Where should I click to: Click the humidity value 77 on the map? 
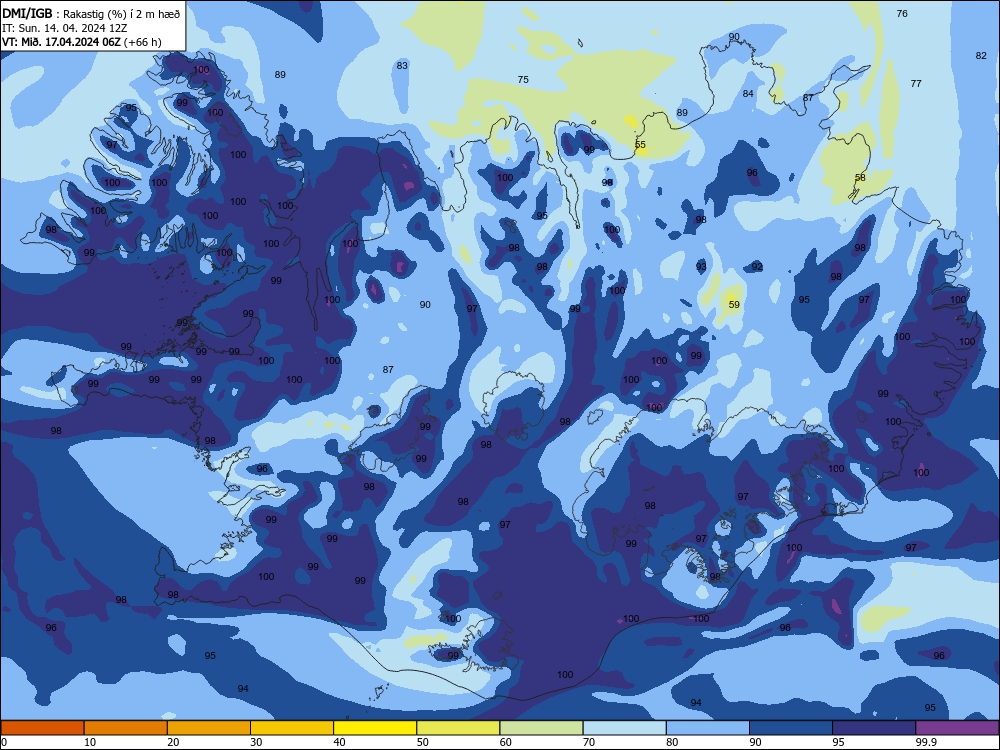tap(916, 84)
